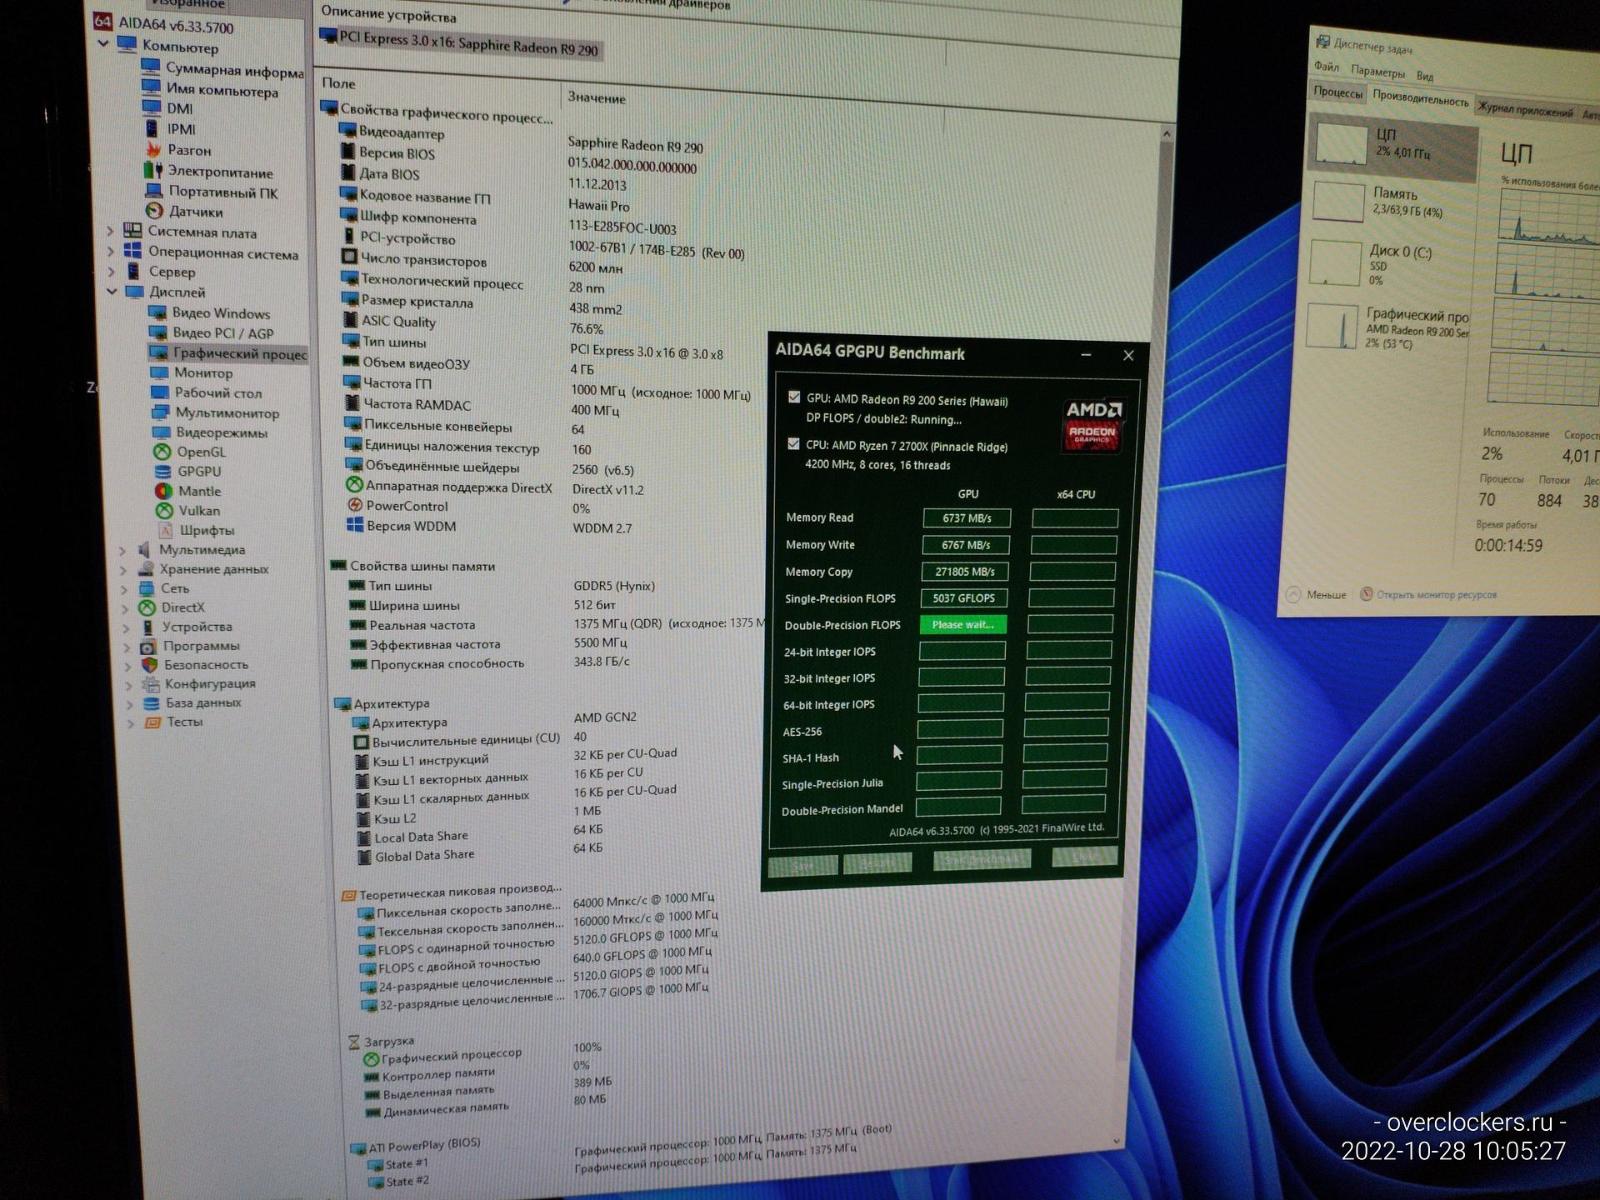
Task: Collapse the Дисплей branch
Action: 112,292
